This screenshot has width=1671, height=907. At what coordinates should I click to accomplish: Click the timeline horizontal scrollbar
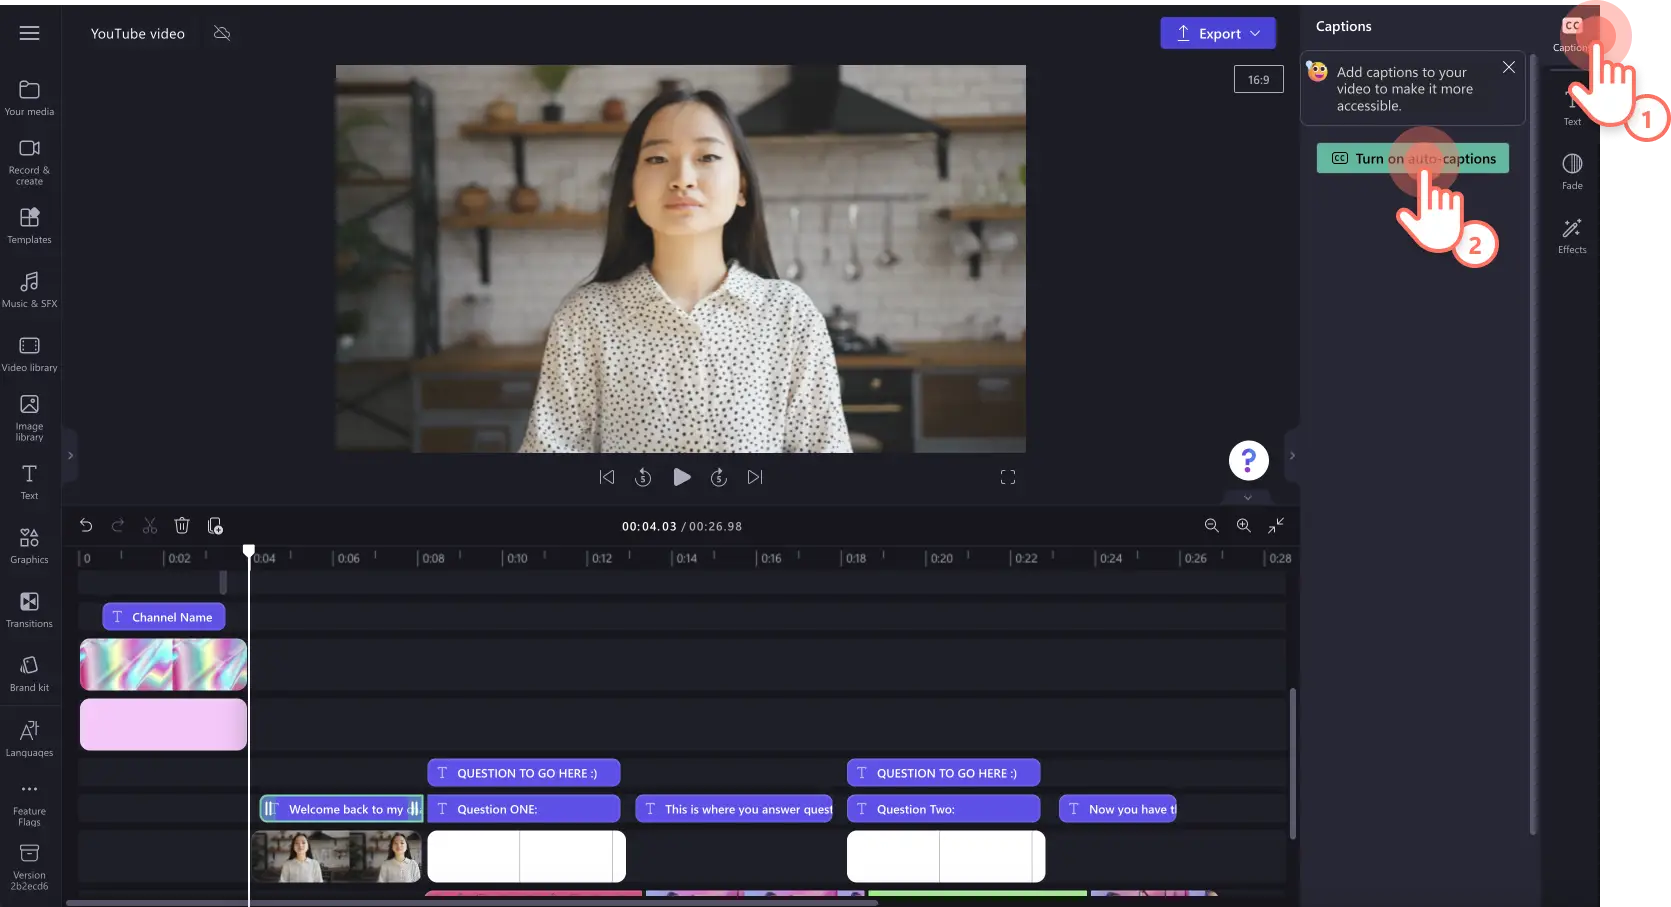pyautogui.click(x=472, y=903)
